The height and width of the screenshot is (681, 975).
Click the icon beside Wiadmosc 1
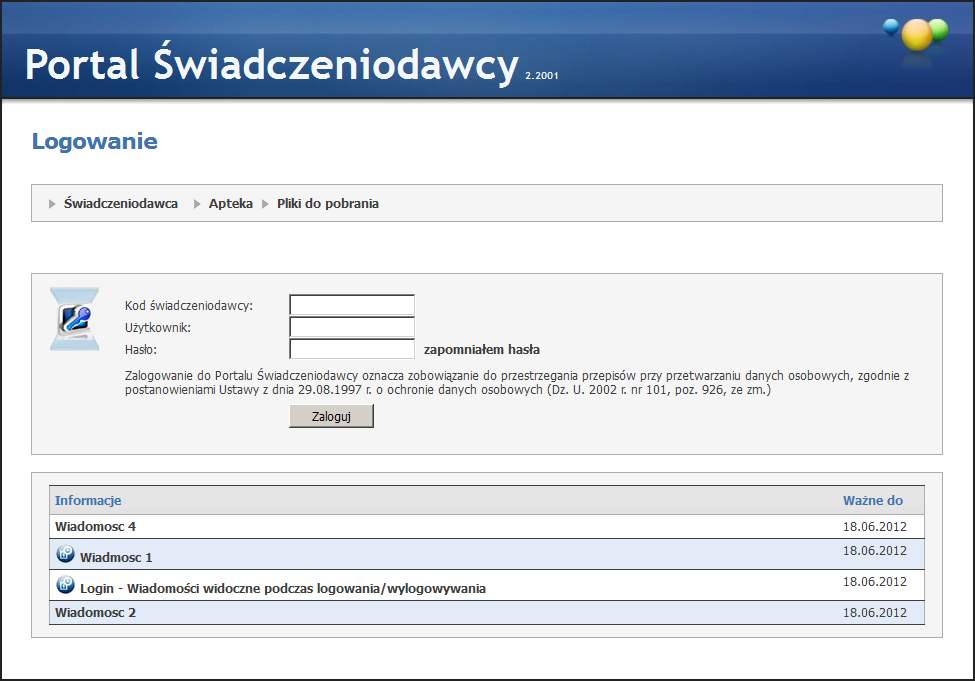(x=65, y=554)
